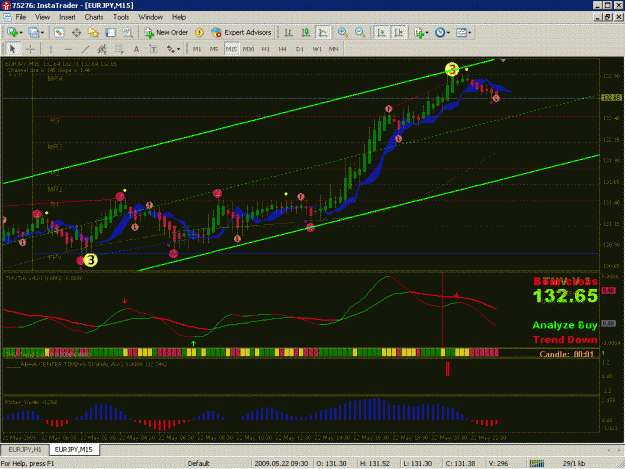Open the Navigator favorites star icon
The height and width of the screenshot is (469, 625).
coord(93,33)
